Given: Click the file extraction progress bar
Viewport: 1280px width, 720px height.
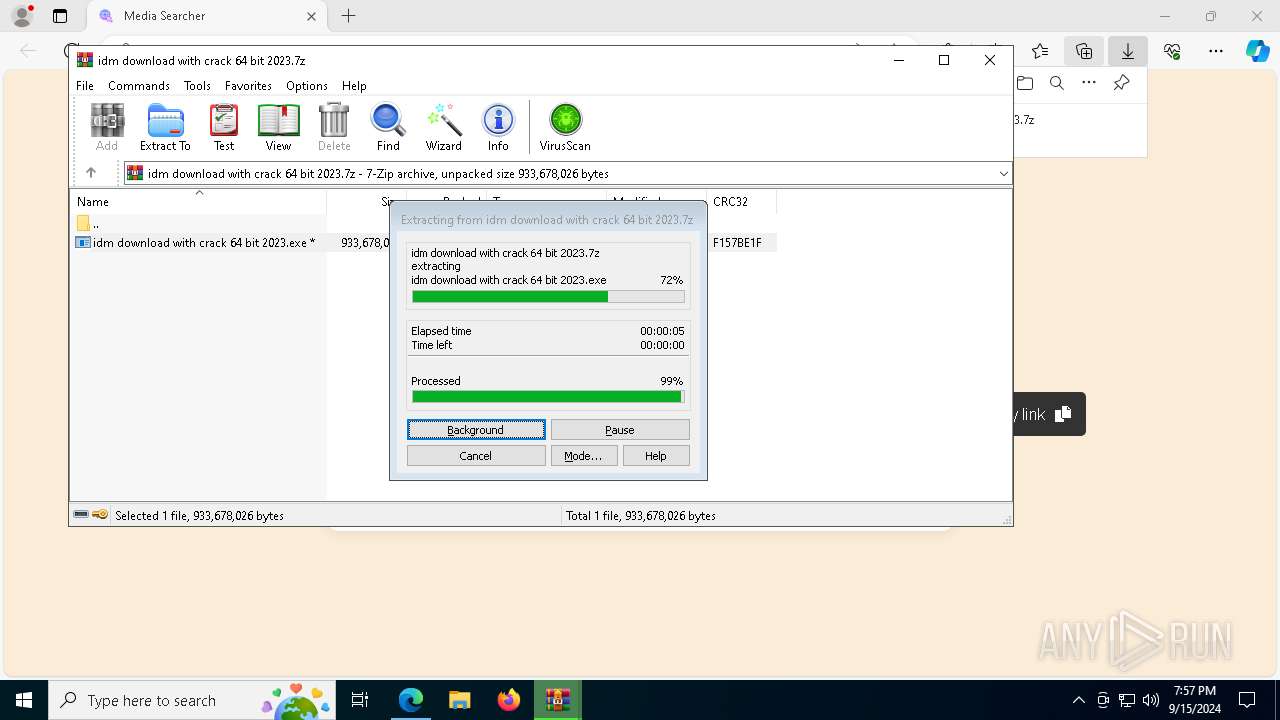Looking at the screenshot, I should point(548,296).
